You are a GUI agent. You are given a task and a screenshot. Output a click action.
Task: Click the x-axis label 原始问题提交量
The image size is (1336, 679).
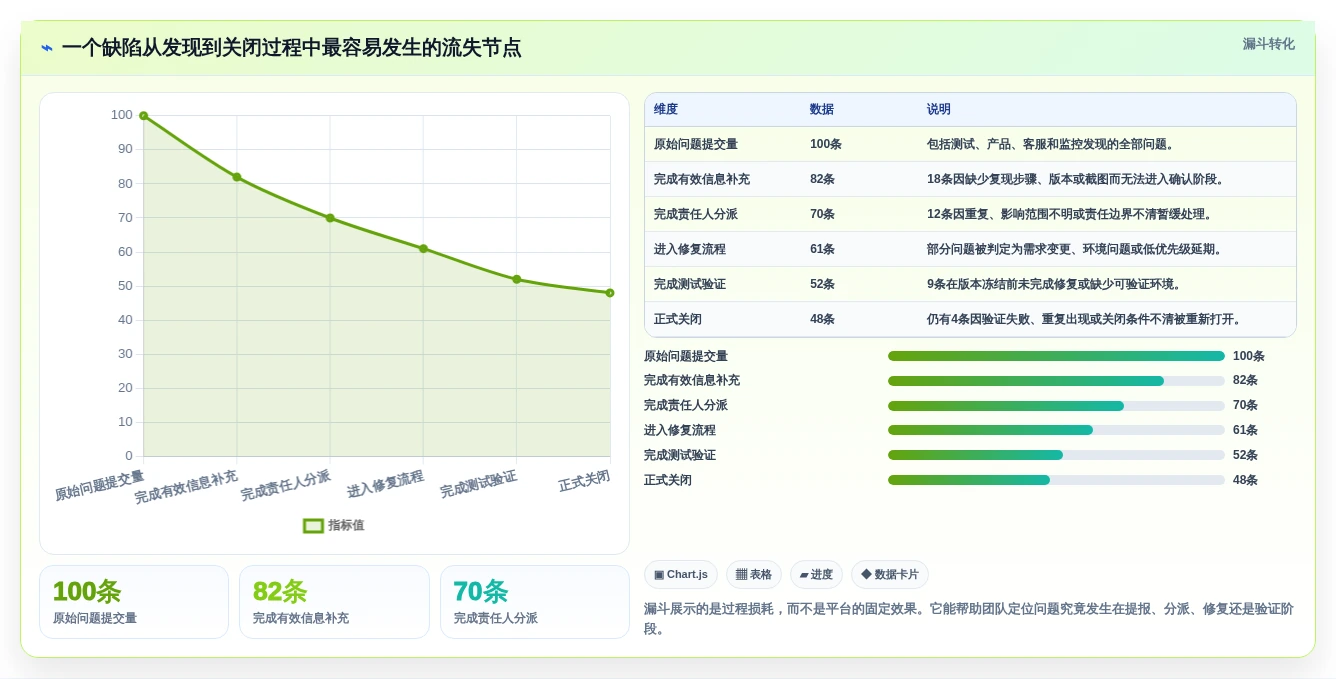click(100, 485)
